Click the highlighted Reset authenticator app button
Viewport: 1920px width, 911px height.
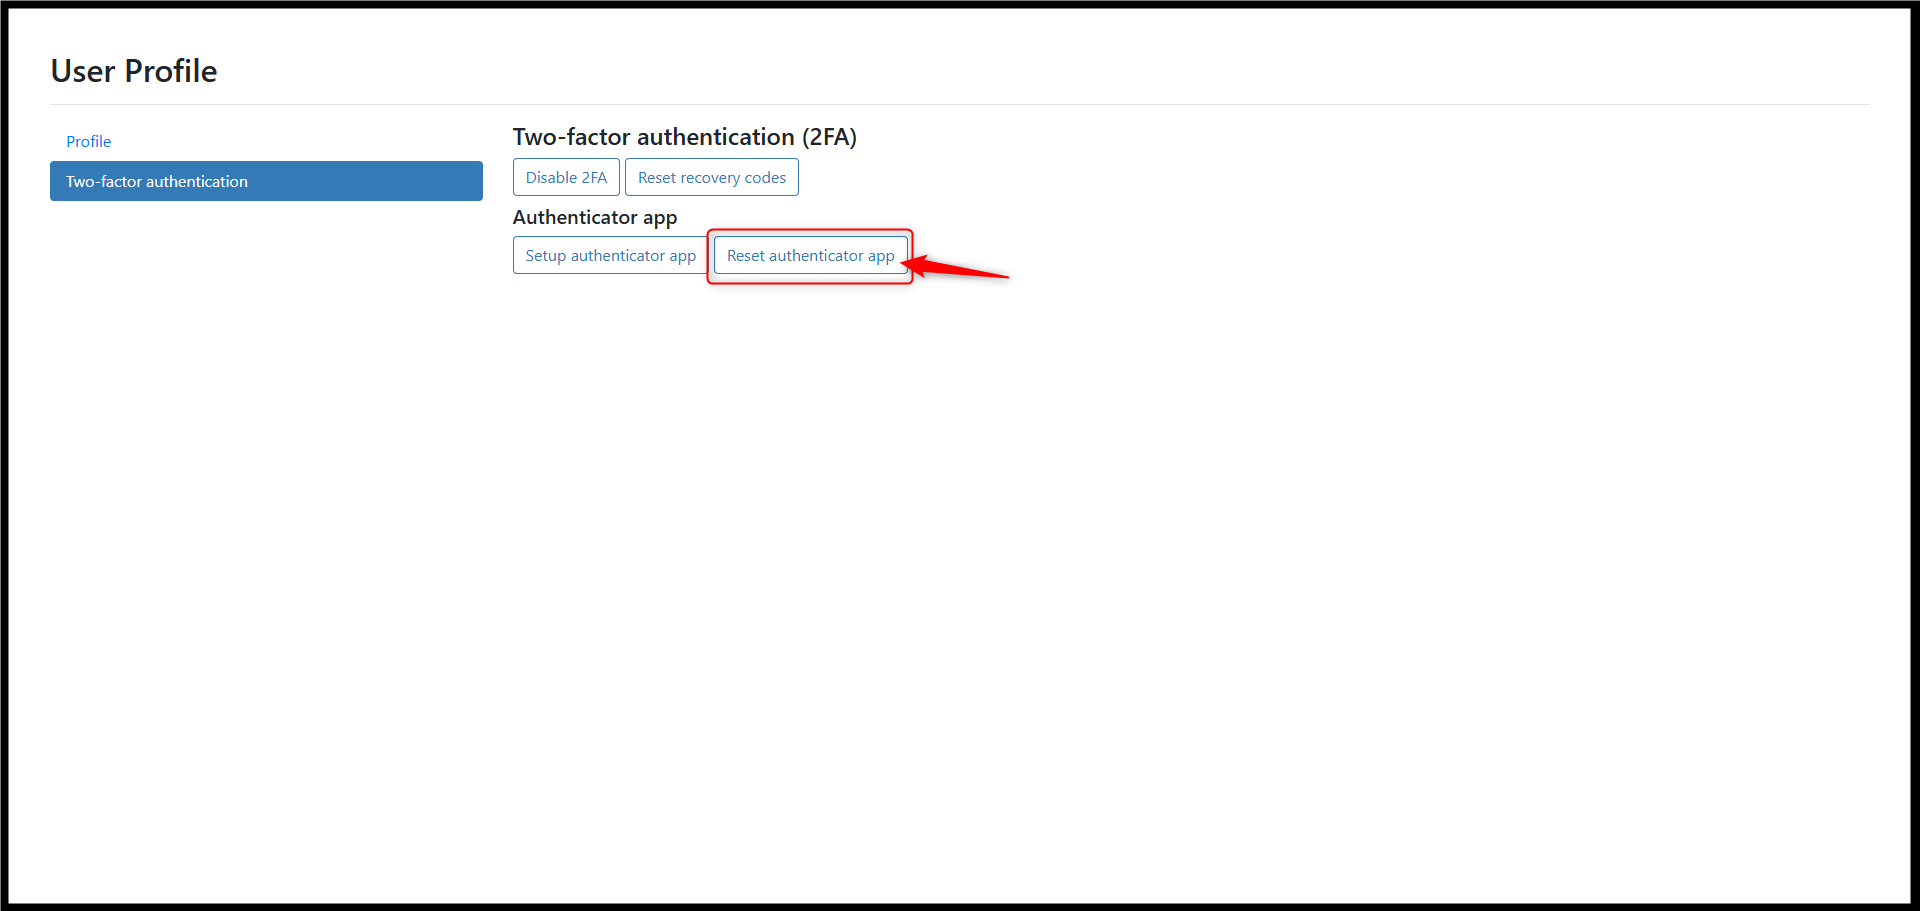[x=810, y=255]
